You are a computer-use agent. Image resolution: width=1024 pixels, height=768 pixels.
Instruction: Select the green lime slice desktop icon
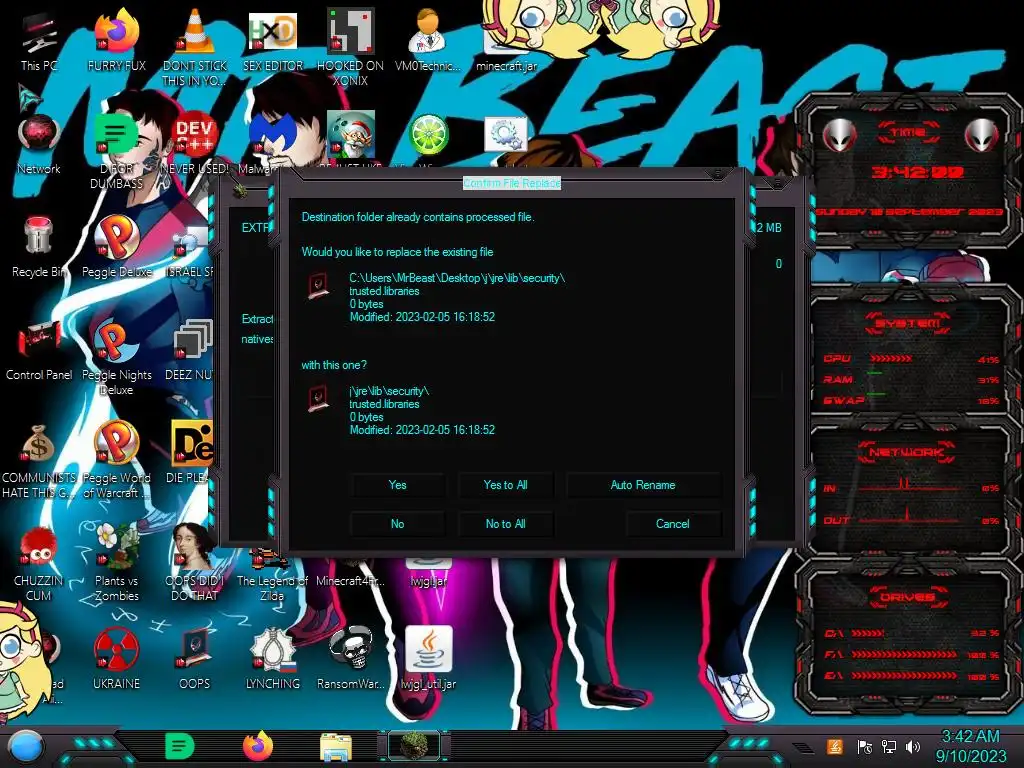(x=428, y=135)
